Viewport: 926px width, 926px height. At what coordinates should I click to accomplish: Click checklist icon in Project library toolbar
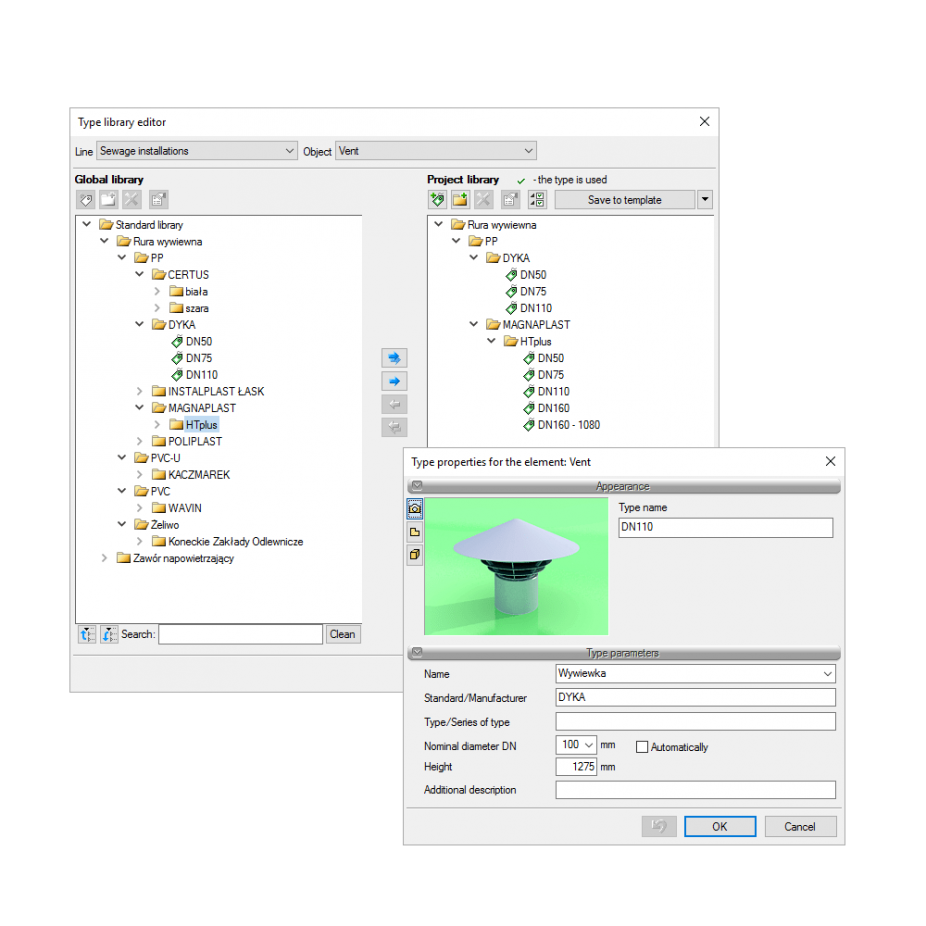537,200
